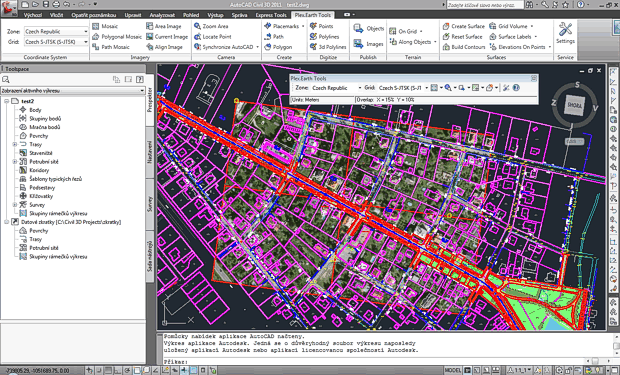The height and width of the screenshot is (375, 620).
Task: Choose the Path Mosaic tool
Action: pyautogui.click(x=111, y=47)
